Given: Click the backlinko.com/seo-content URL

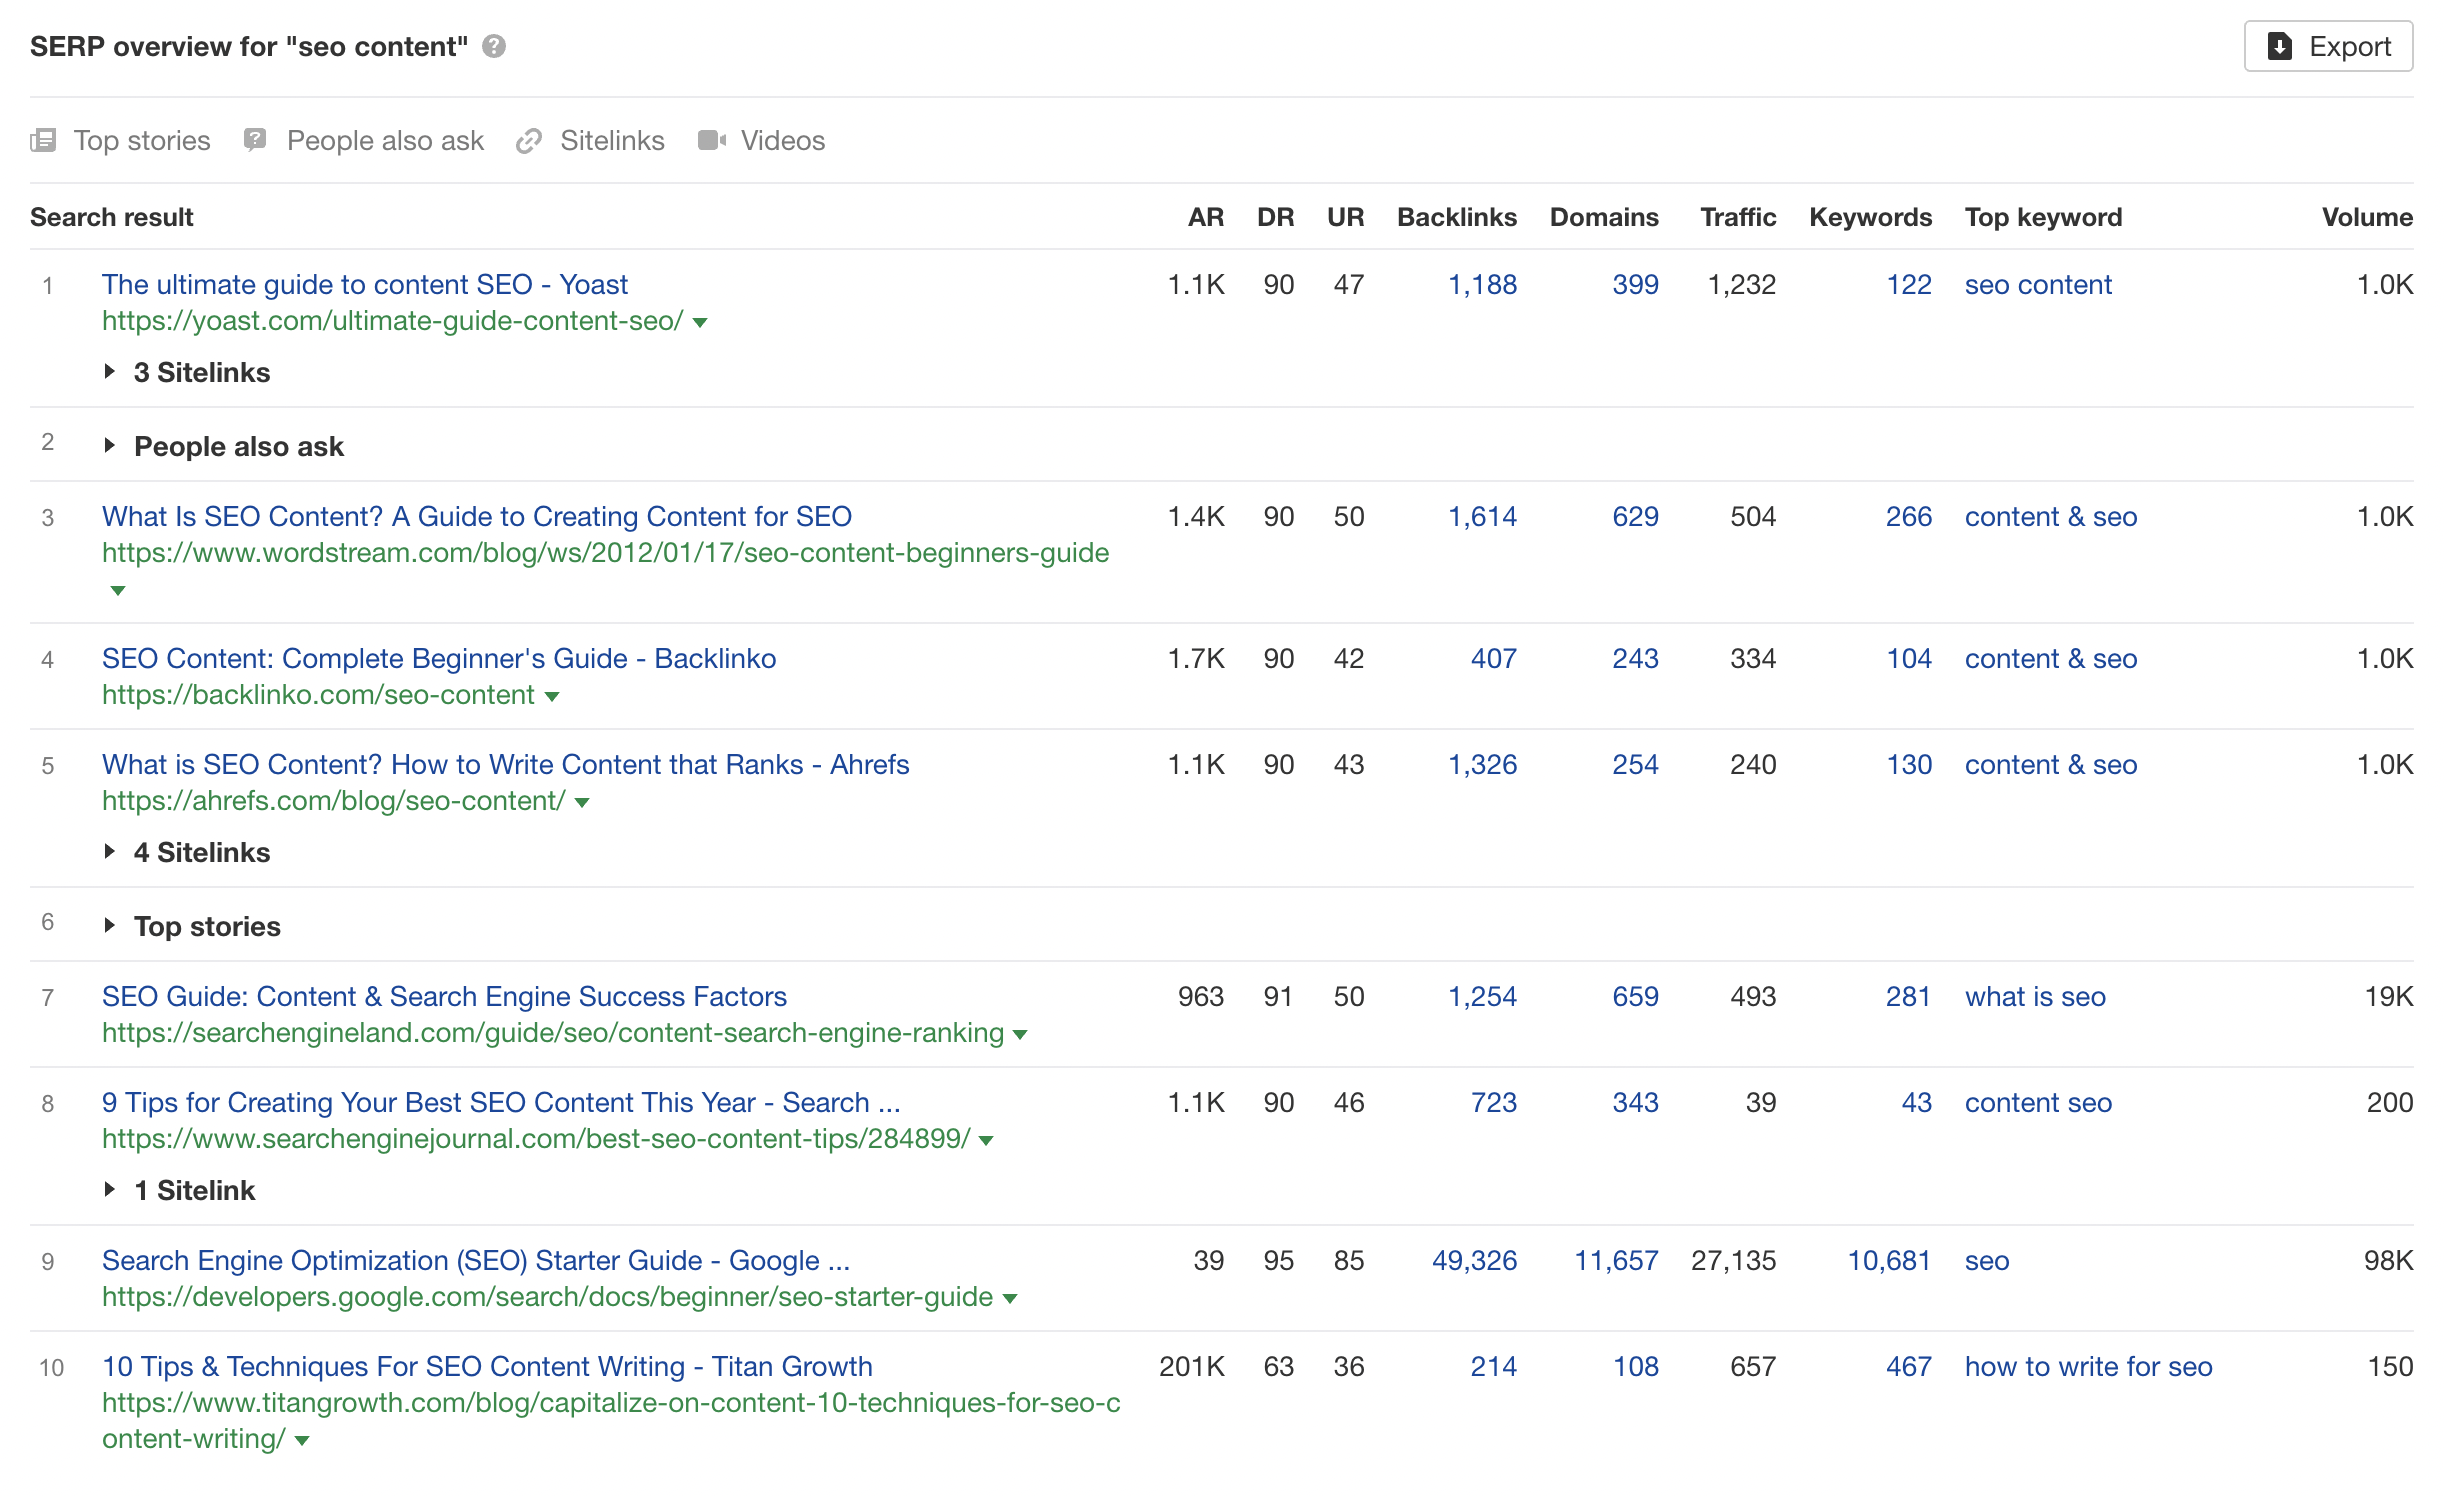Looking at the screenshot, I should (x=318, y=694).
